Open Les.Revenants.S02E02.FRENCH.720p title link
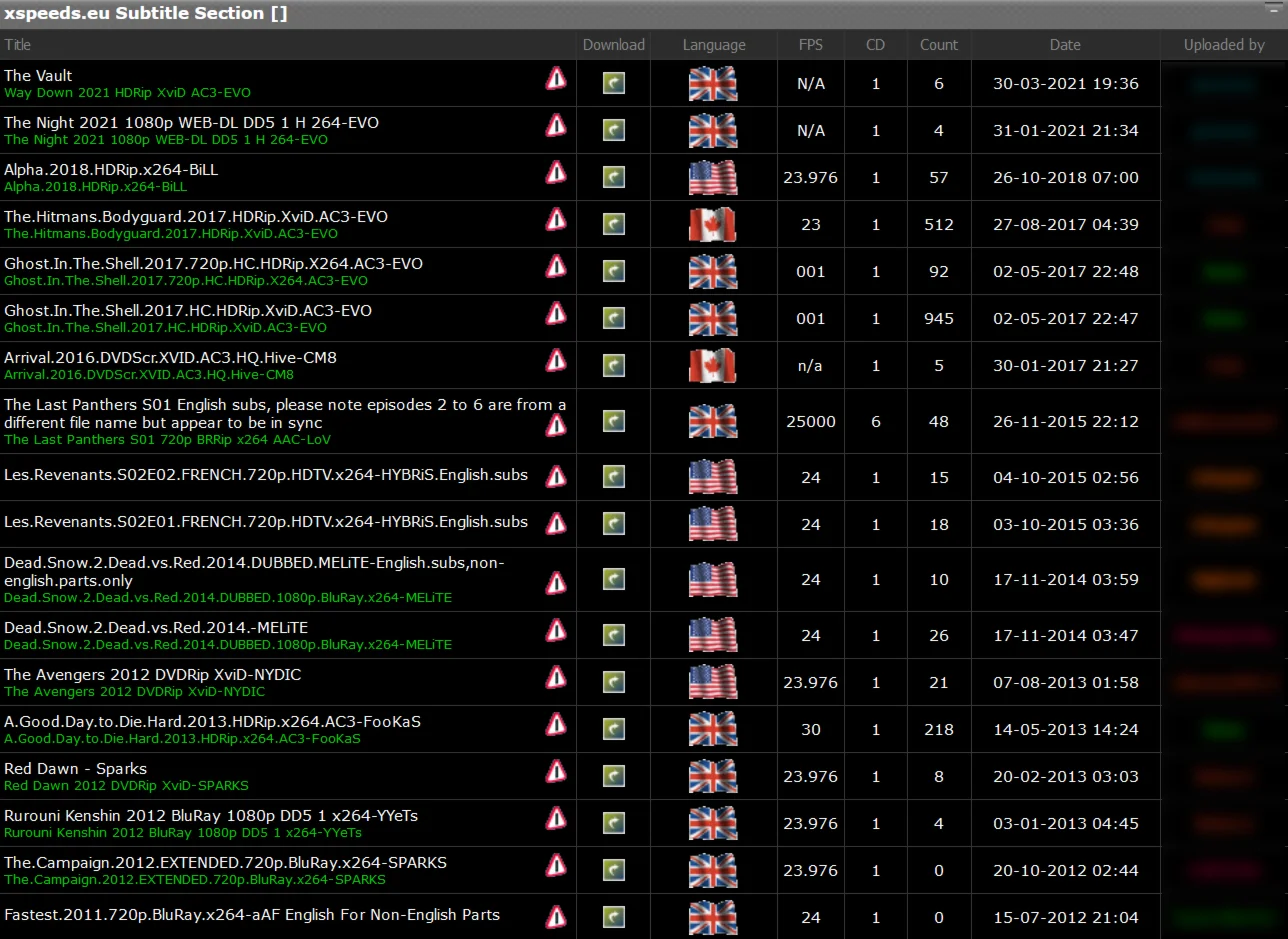 266,474
